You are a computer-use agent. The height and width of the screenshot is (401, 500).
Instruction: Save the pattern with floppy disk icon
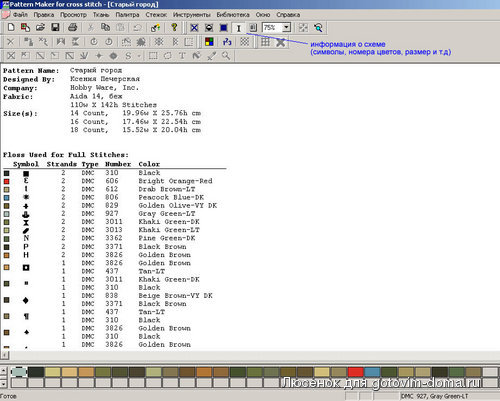click(x=55, y=28)
